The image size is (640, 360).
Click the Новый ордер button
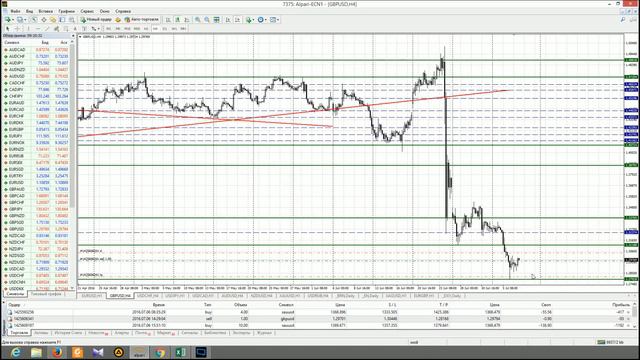point(96,20)
